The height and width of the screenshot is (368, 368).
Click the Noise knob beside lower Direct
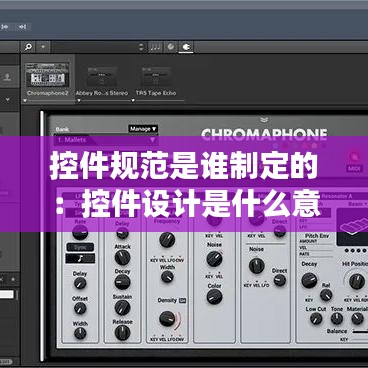257,266
